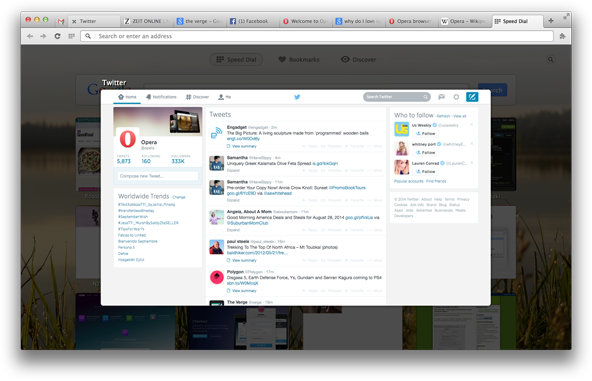Image resolution: width=592 pixels, height=381 pixels.
Task: Open the Twitter settings gear
Action: [x=456, y=97]
